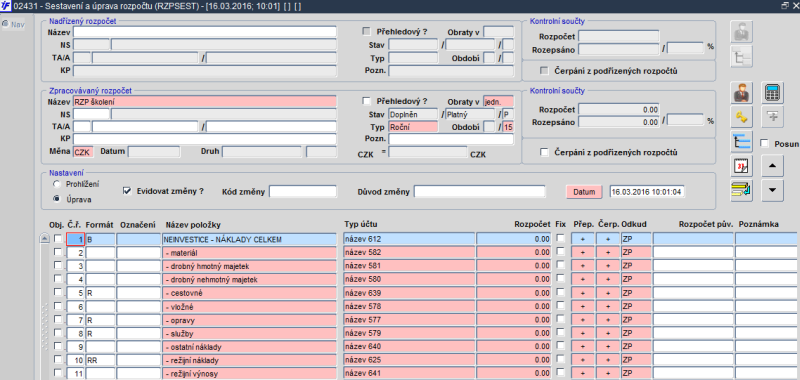Move row up with the black up arrow
The height and width of the screenshot is (380, 800).
(x=772, y=166)
